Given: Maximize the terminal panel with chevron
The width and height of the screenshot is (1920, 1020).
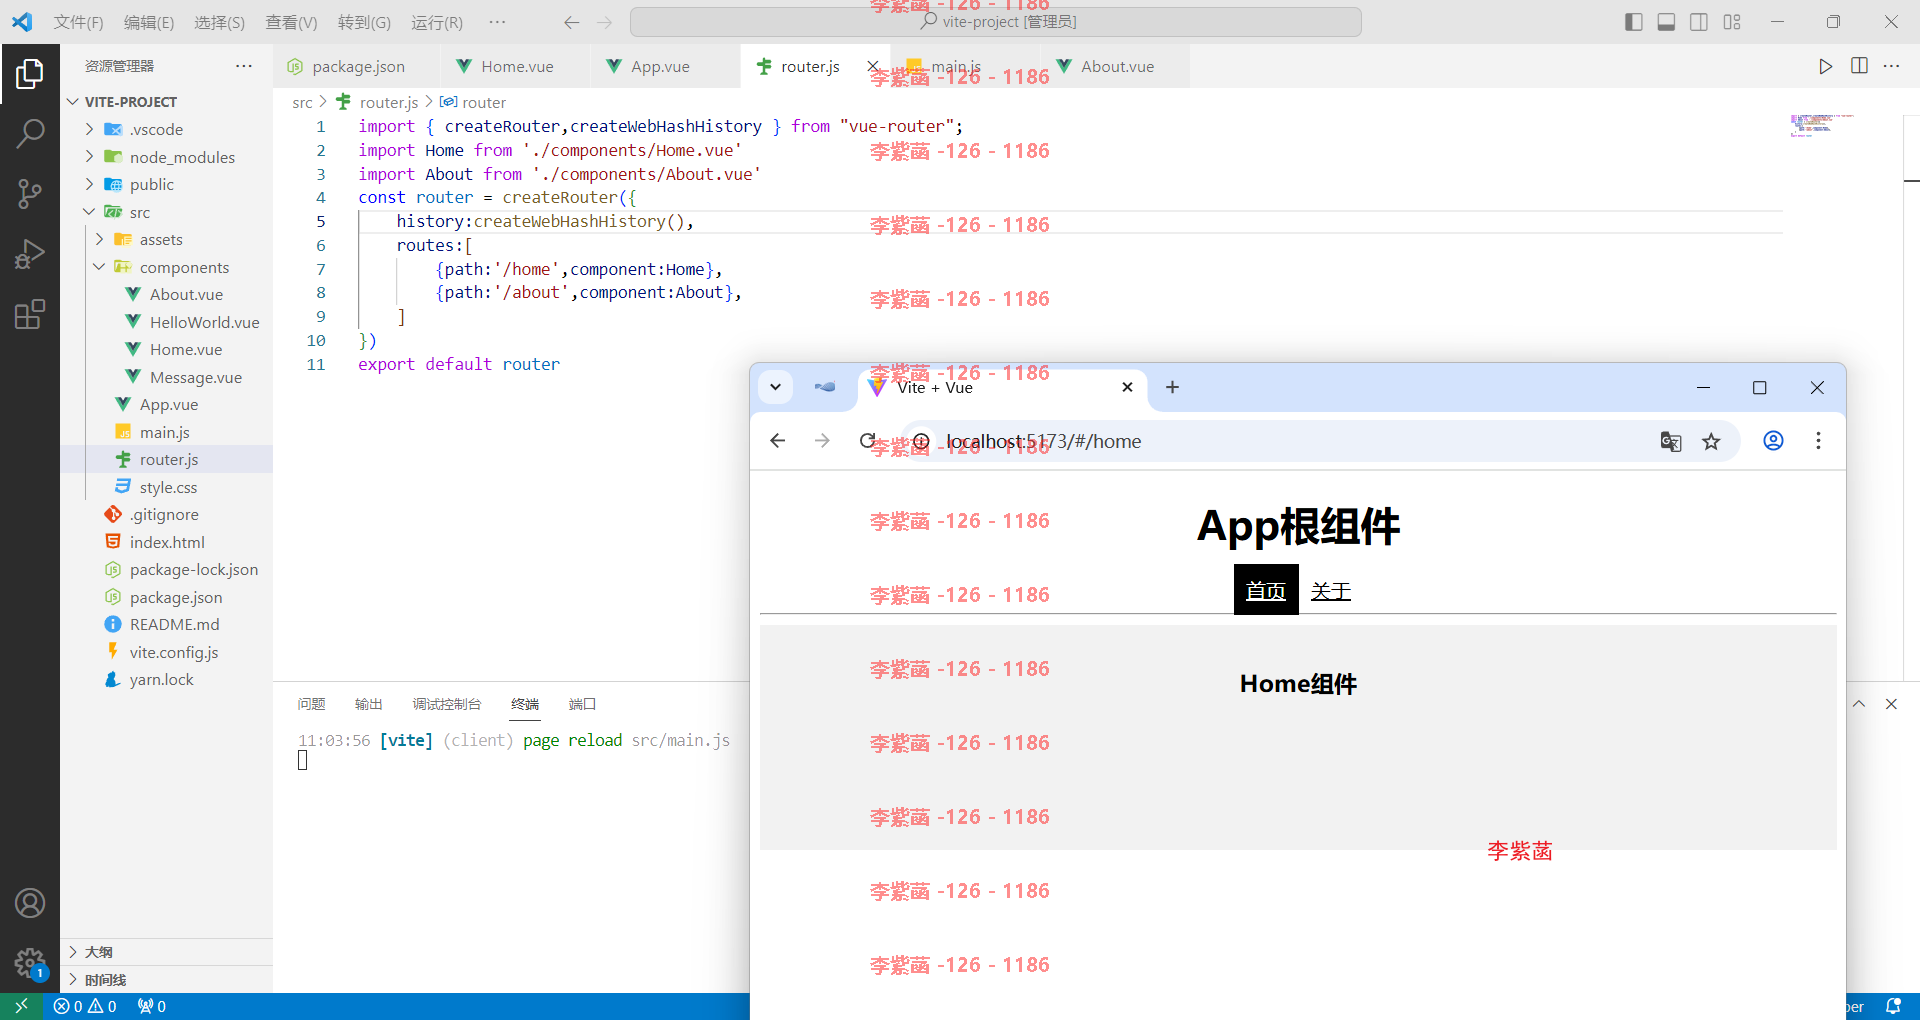Looking at the screenshot, I should tap(1859, 704).
